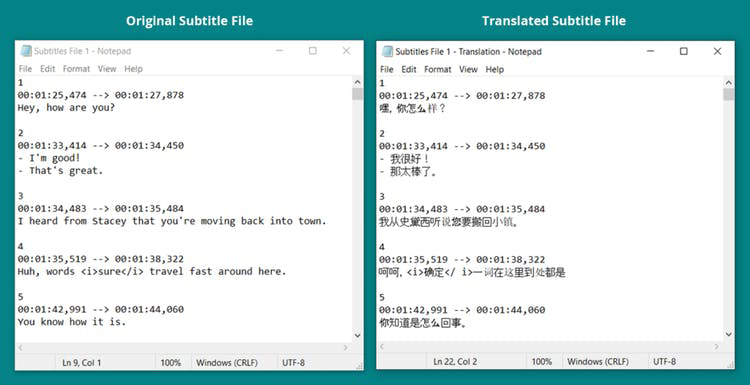This screenshot has height=385, width=750.
Task: Click scroll-up arrow in original subtitle window
Action: pos(357,82)
